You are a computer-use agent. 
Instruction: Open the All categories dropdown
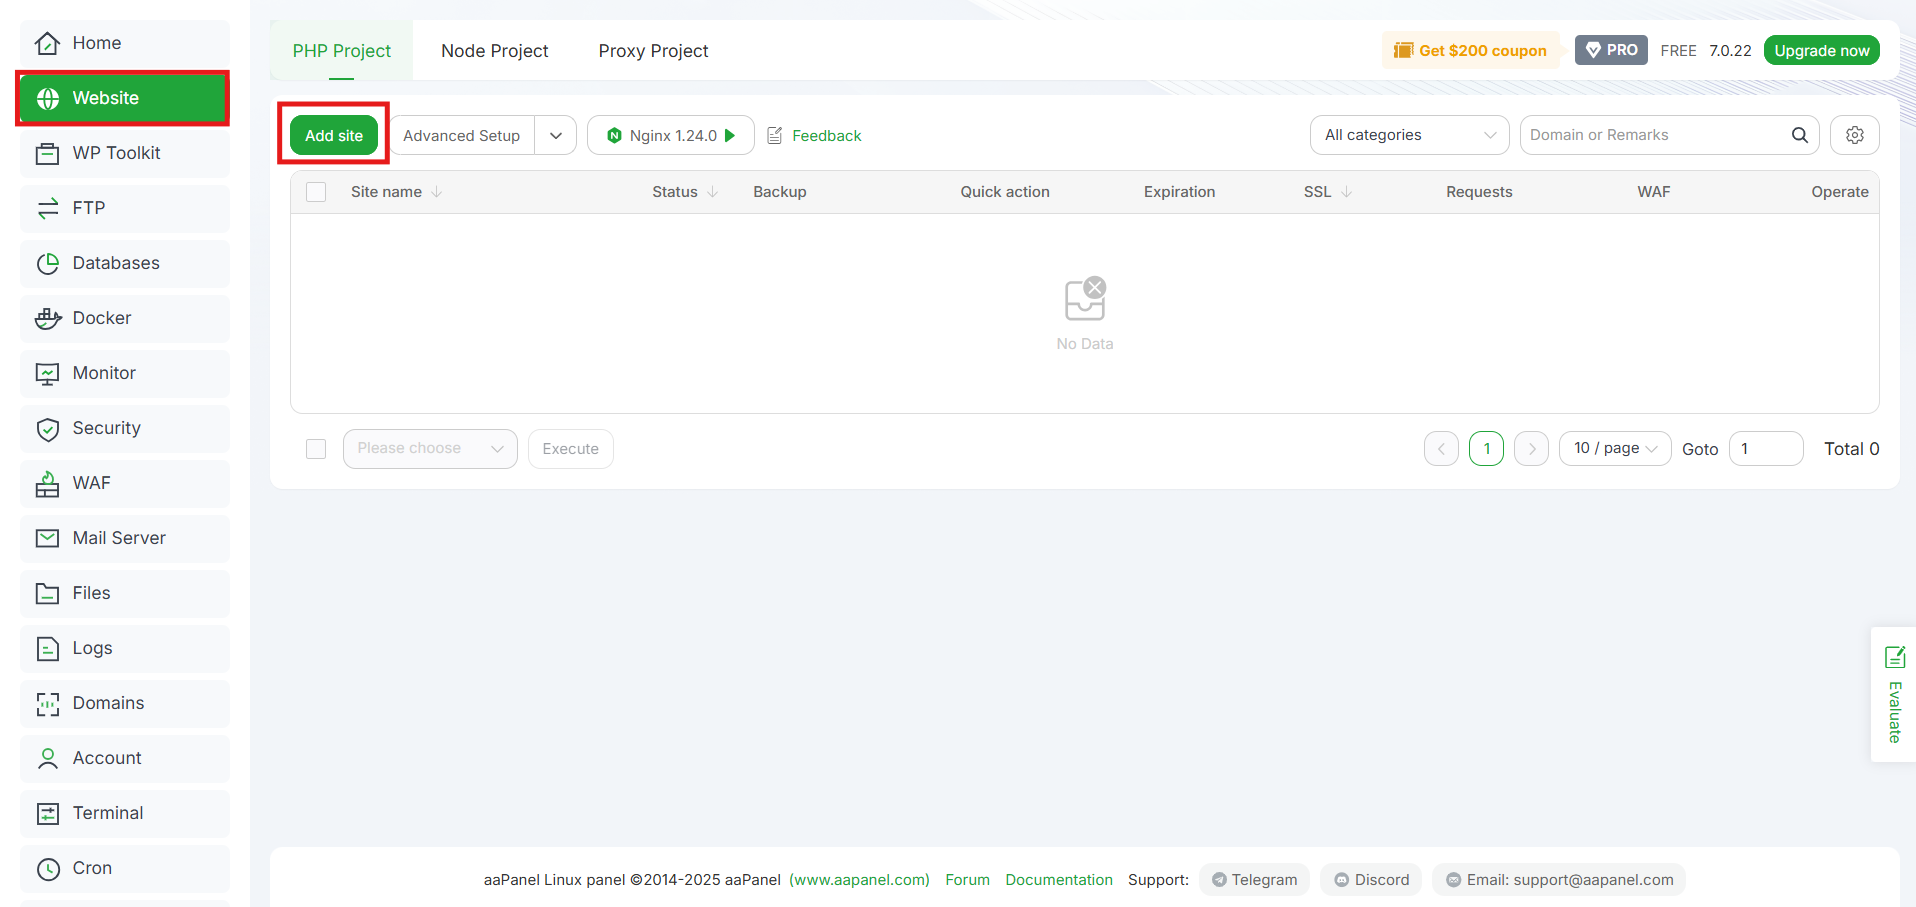pos(1409,135)
